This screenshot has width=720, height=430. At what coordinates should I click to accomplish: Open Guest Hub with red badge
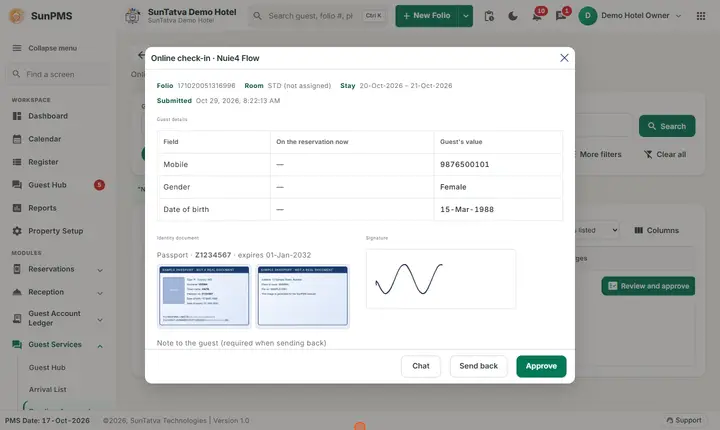58,185
